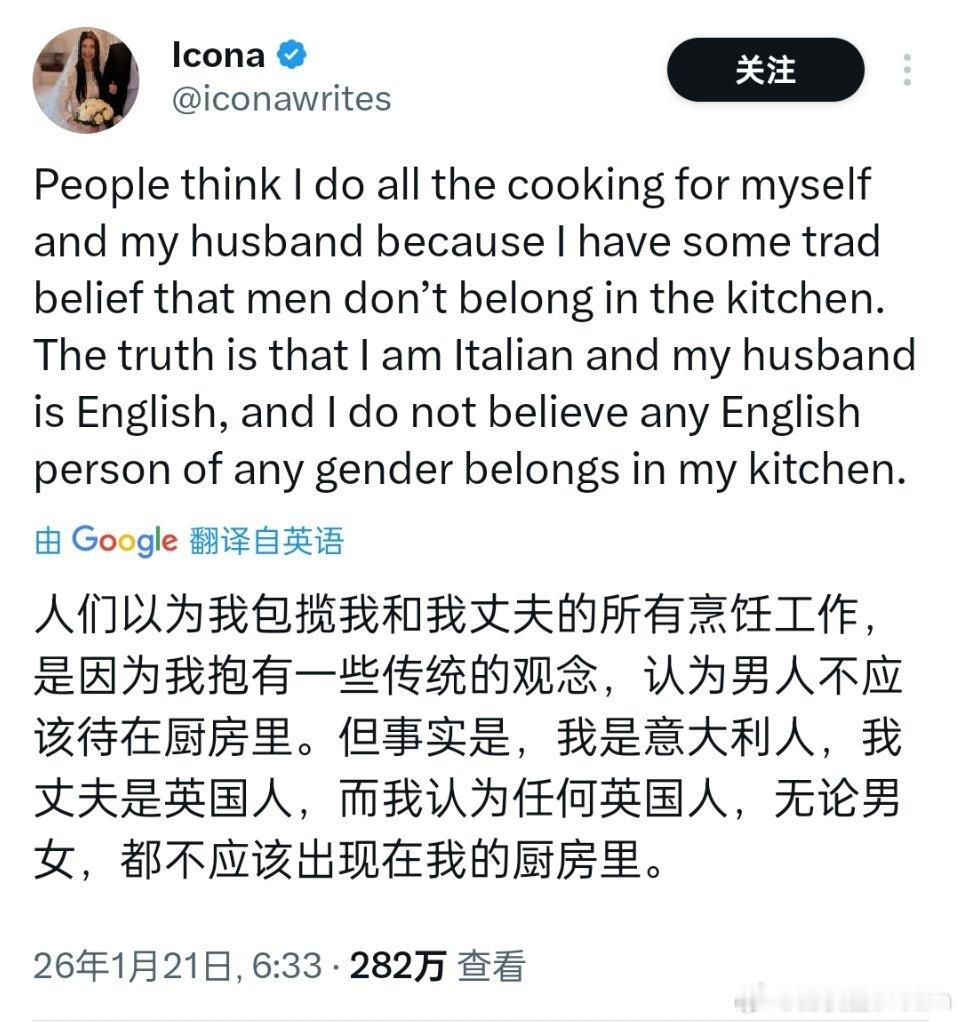Open the @iconawrites profile handle
Image resolution: width=960 pixels, height=1022 pixels.
(283, 99)
